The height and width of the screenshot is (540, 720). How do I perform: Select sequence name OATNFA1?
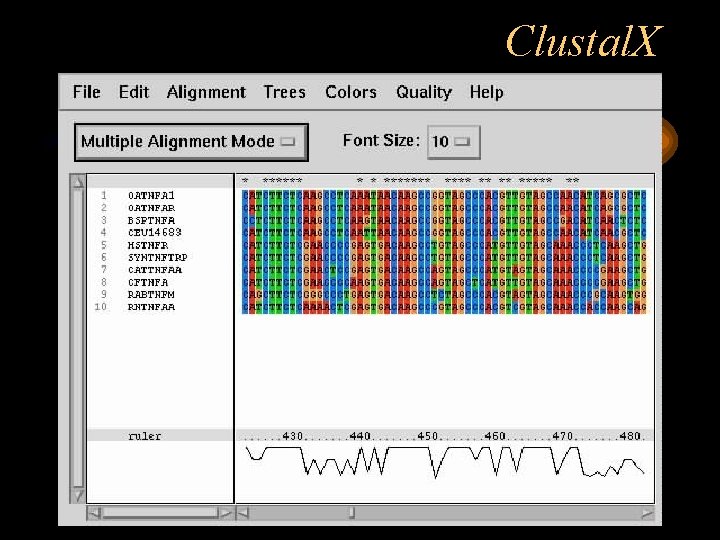(x=151, y=196)
